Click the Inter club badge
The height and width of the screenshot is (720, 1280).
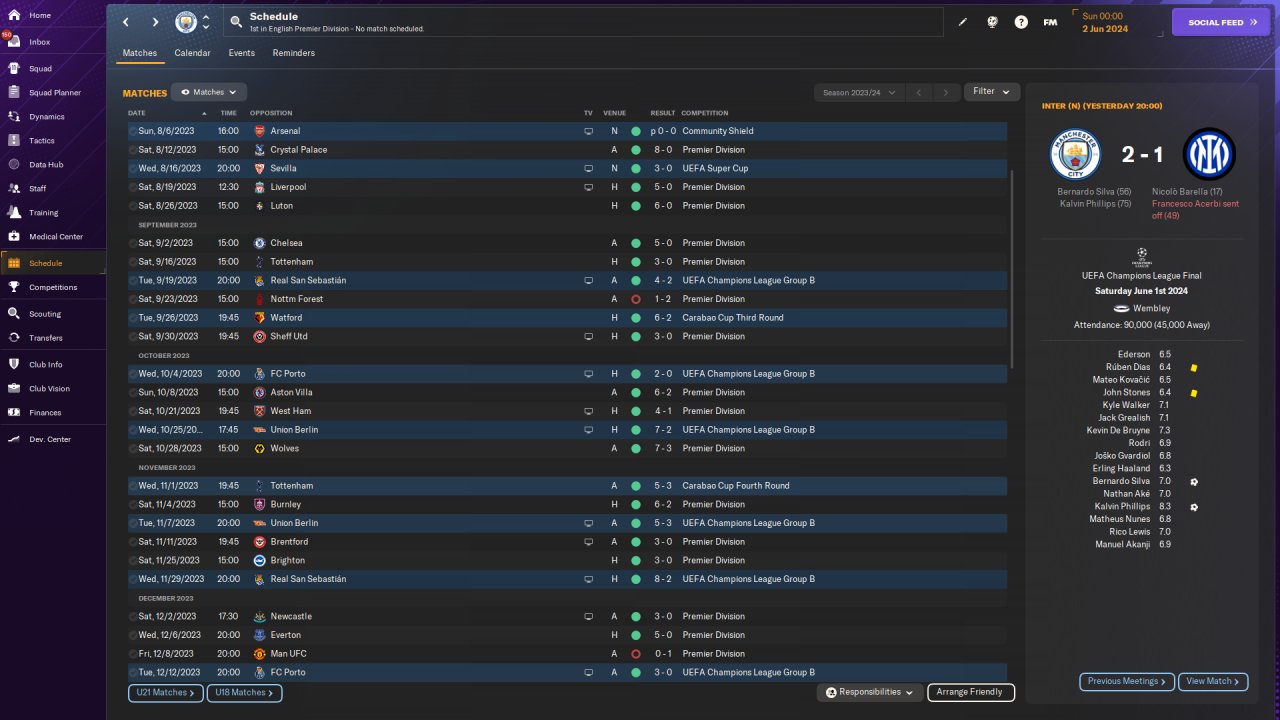point(1209,154)
